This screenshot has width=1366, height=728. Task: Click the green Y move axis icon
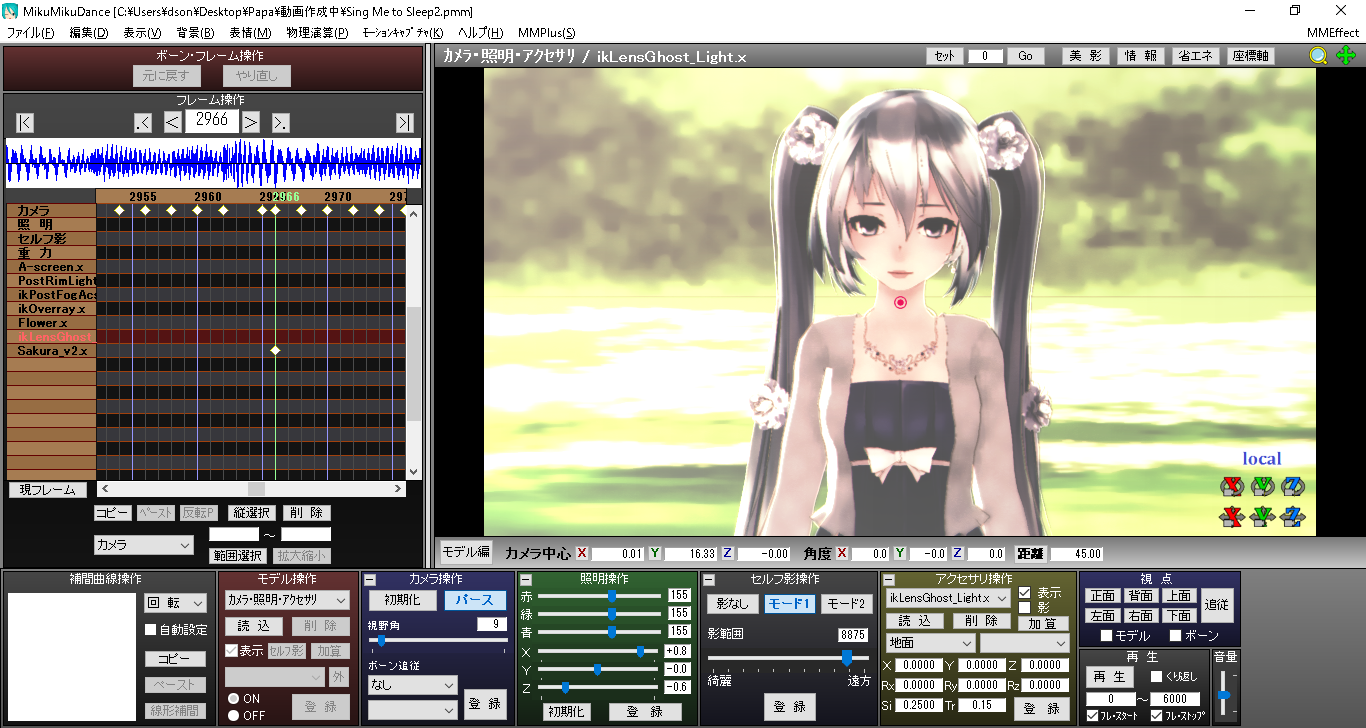tap(1262, 516)
